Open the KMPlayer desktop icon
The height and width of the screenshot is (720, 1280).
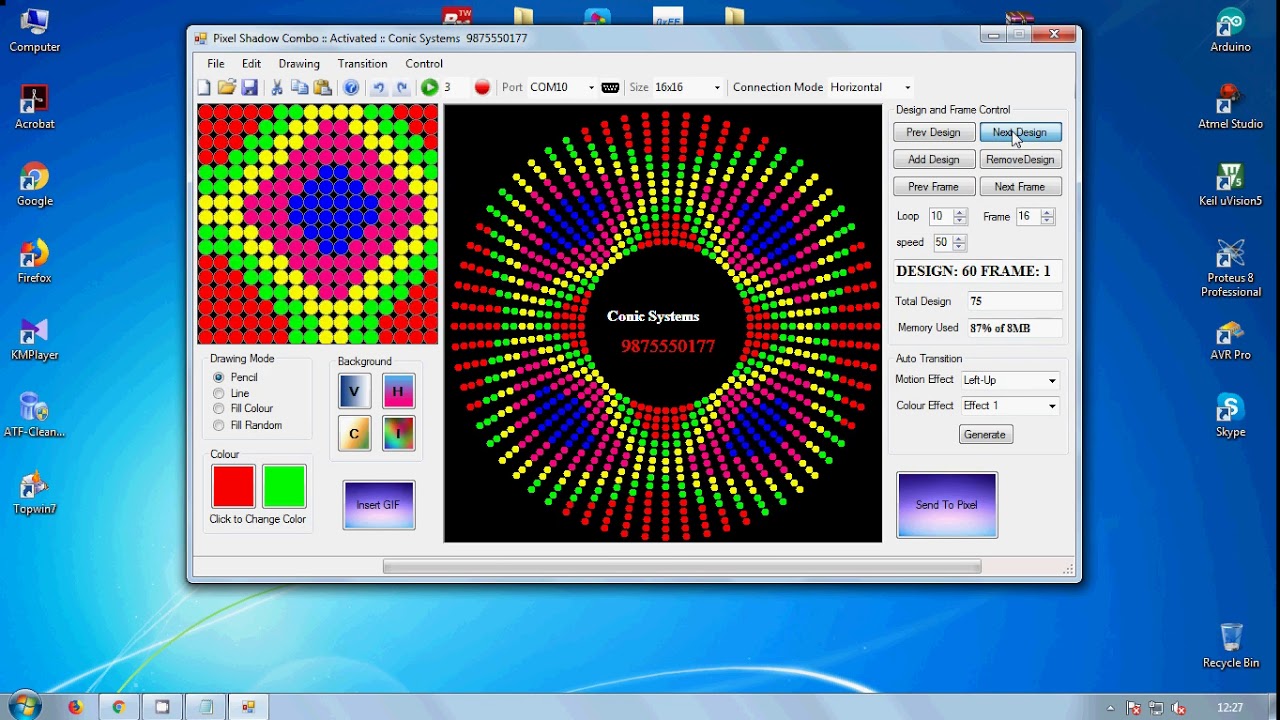tap(34, 340)
